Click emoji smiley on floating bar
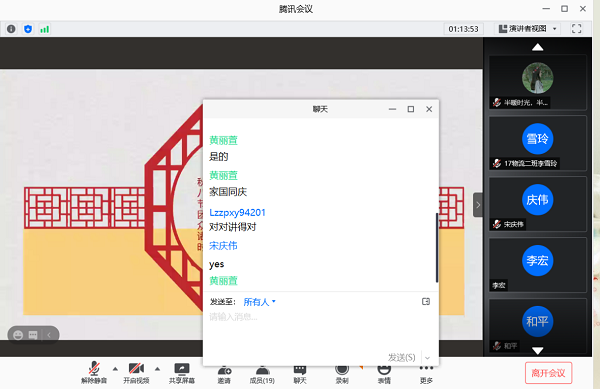This screenshot has width=600, height=389. click(18, 335)
